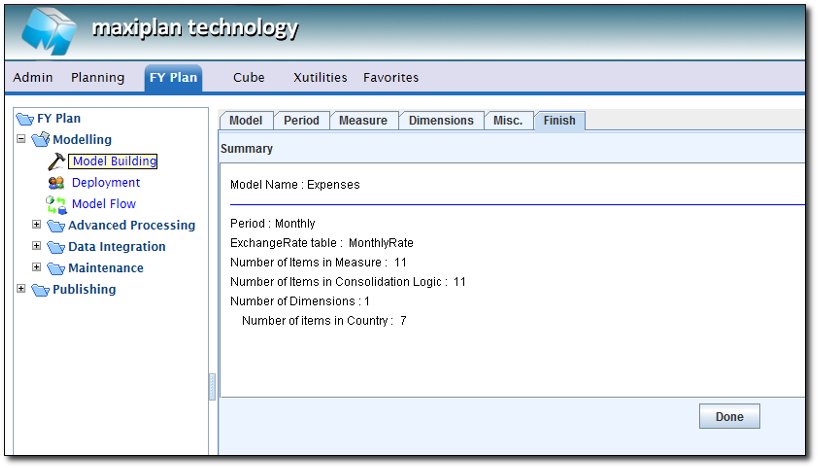The height and width of the screenshot is (468, 818).
Task: Click the Deployment people icon
Action: coord(56,183)
